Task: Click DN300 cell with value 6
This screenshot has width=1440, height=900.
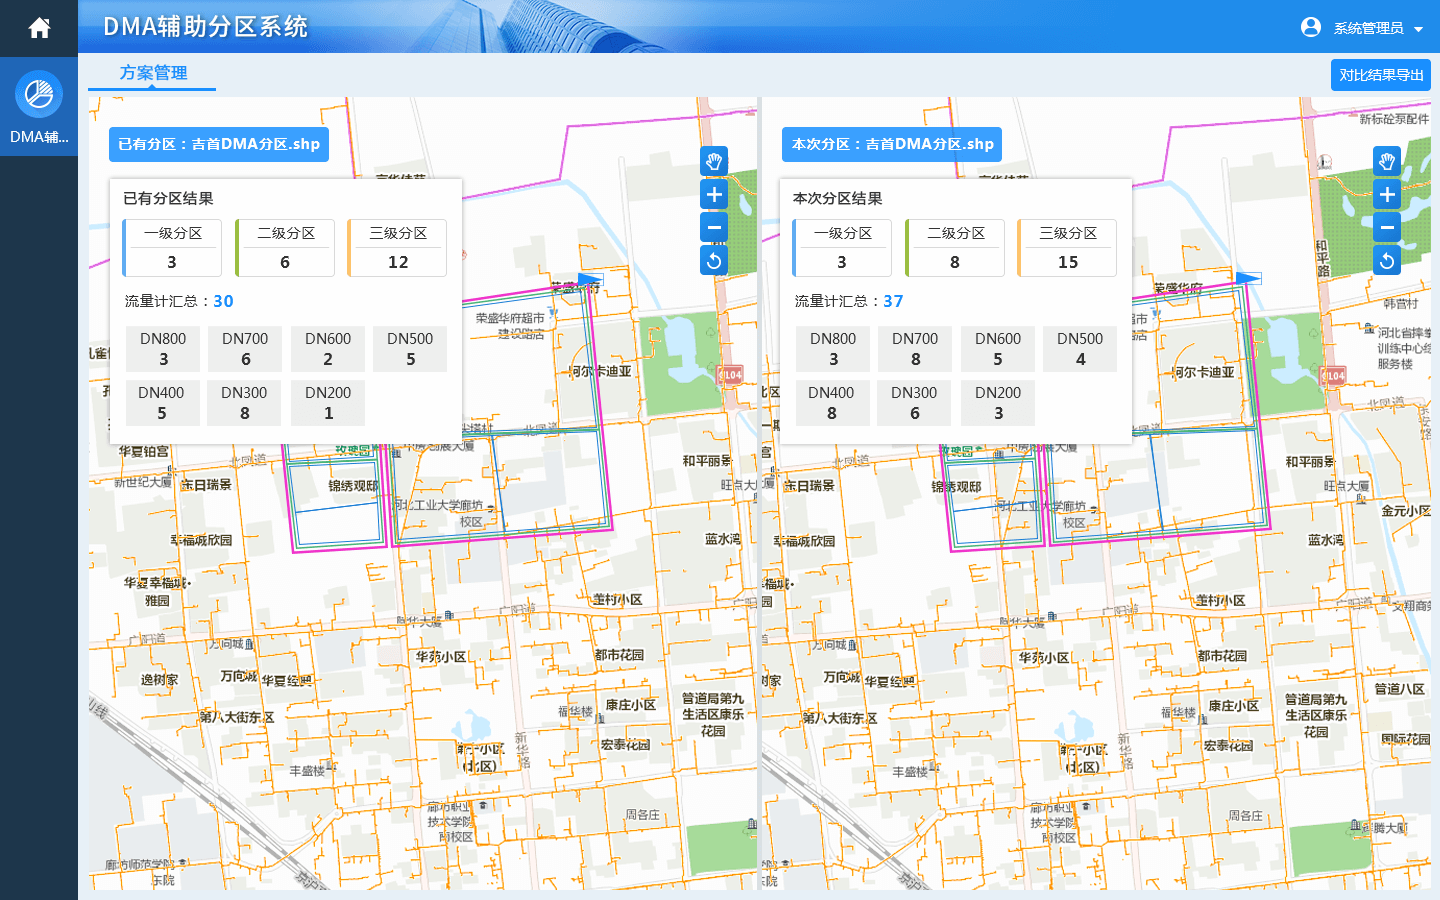Action: pos(915,403)
